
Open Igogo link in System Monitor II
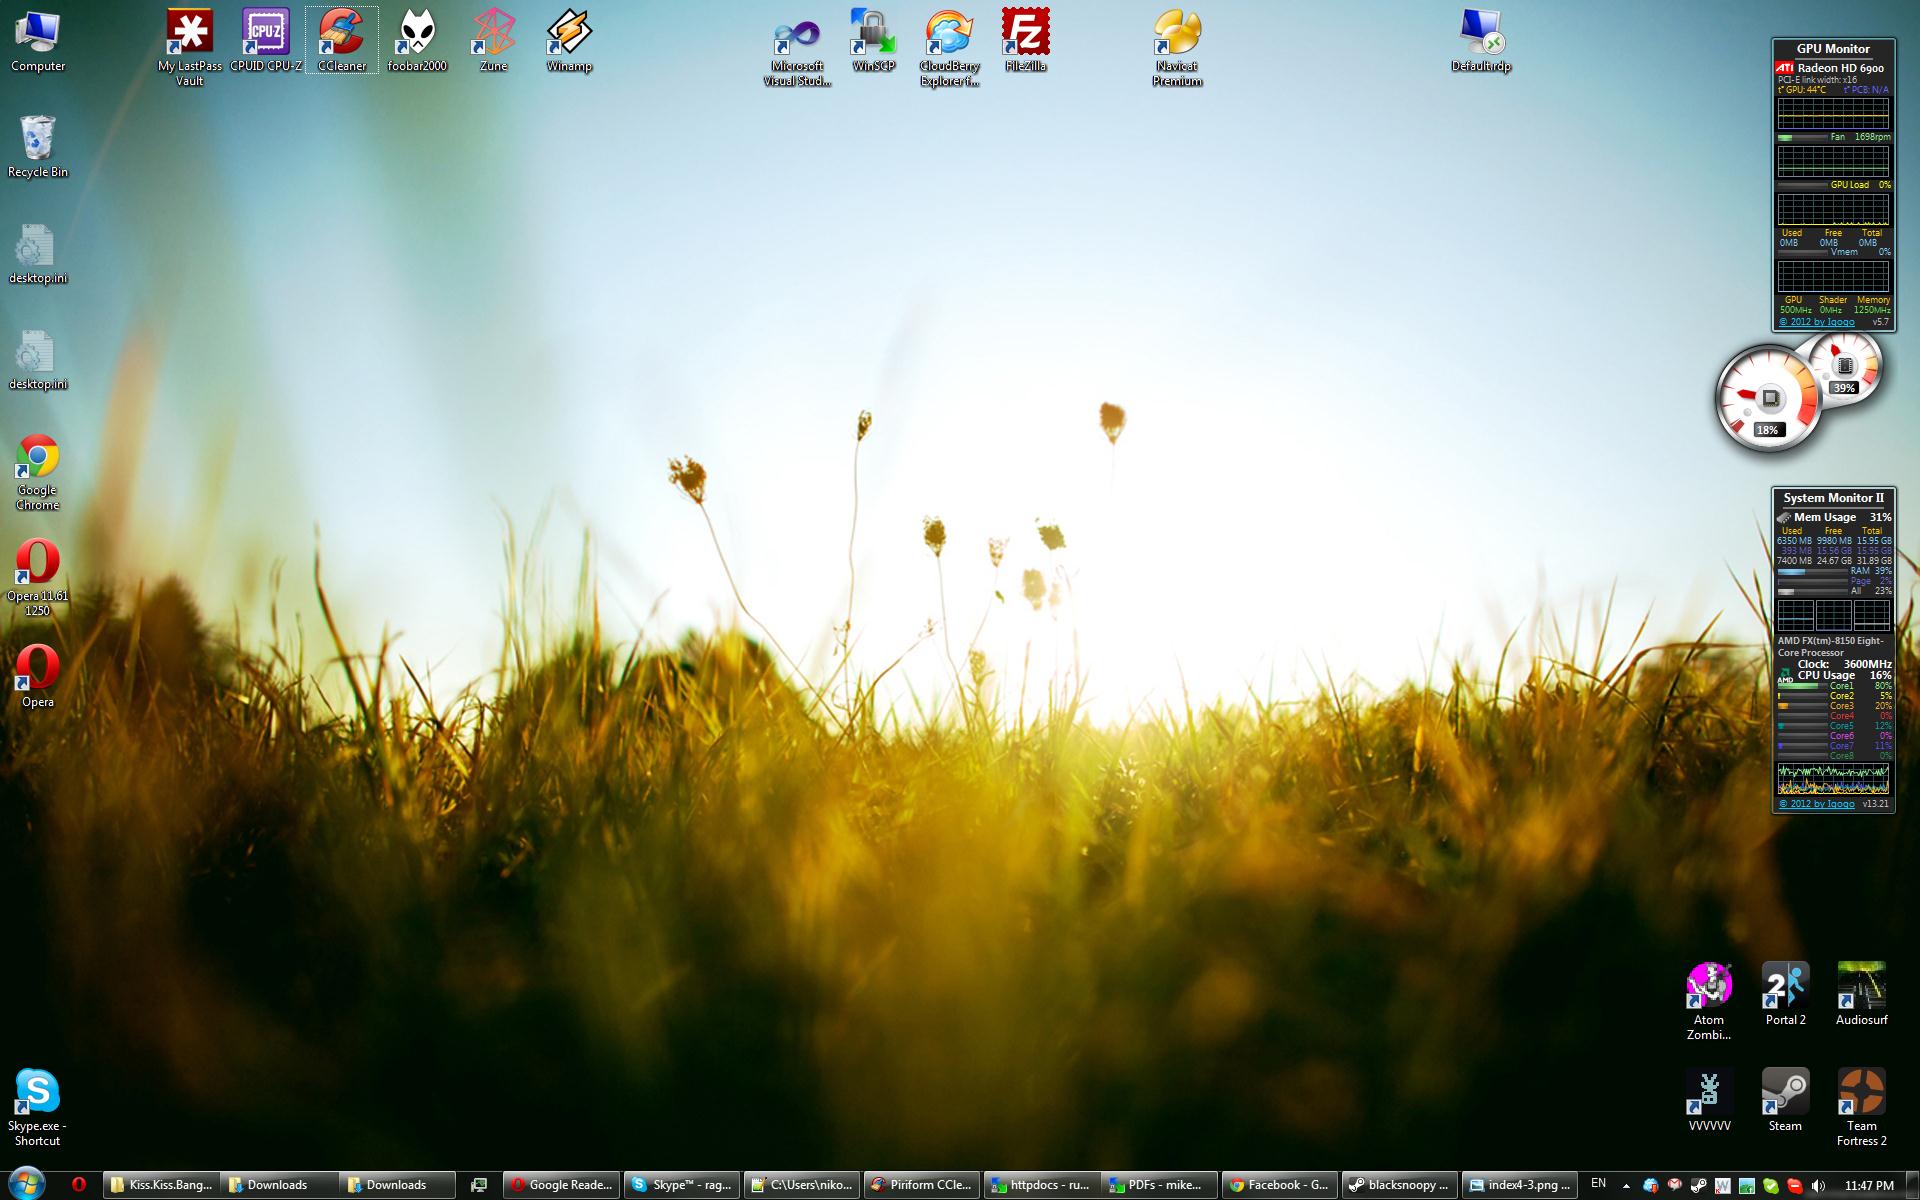pyautogui.click(x=1816, y=804)
